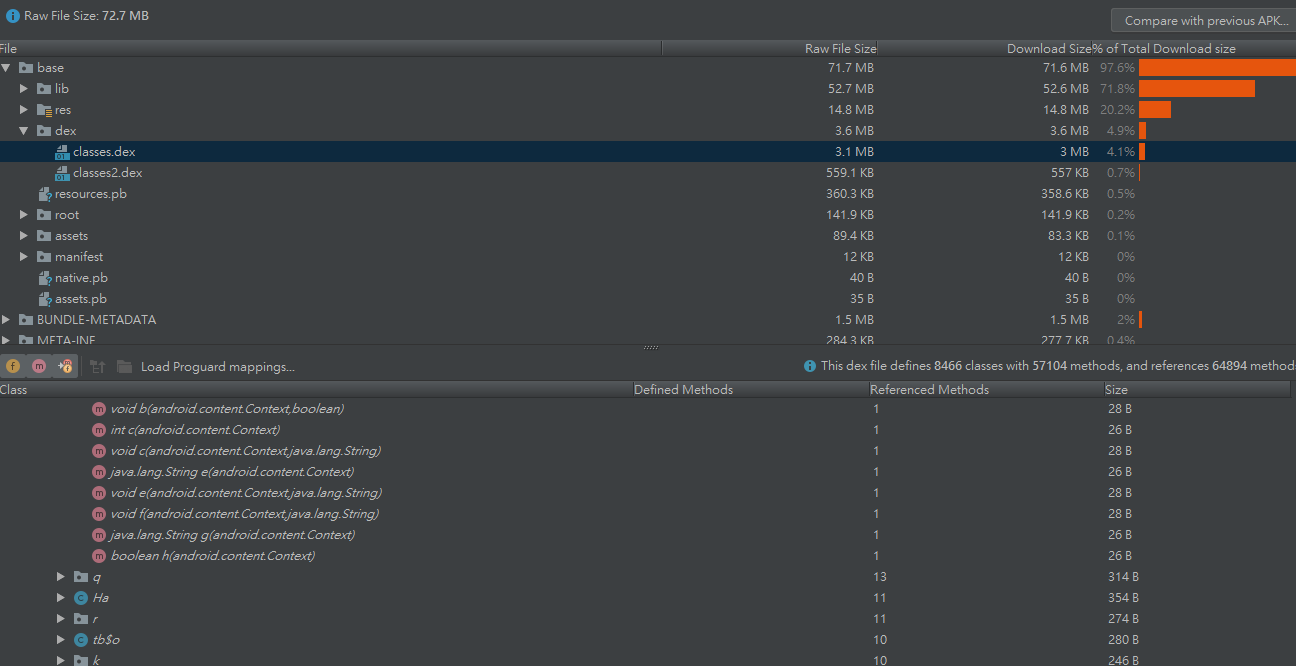The height and width of the screenshot is (666, 1296).
Task: Click Compare with previous APK button
Action: point(1203,20)
